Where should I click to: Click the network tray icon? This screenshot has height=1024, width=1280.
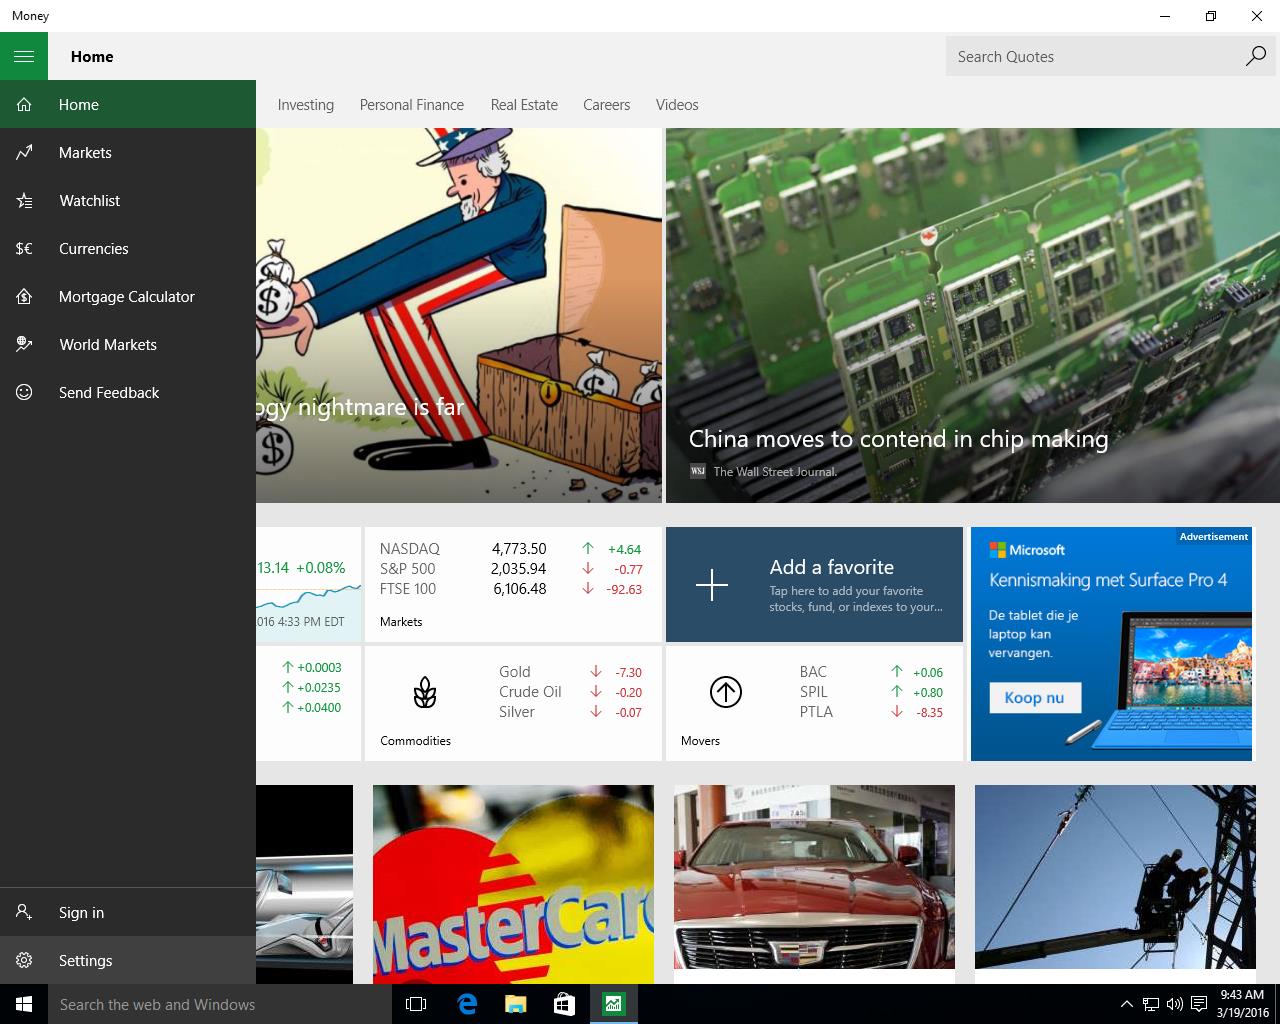tap(1151, 1004)
